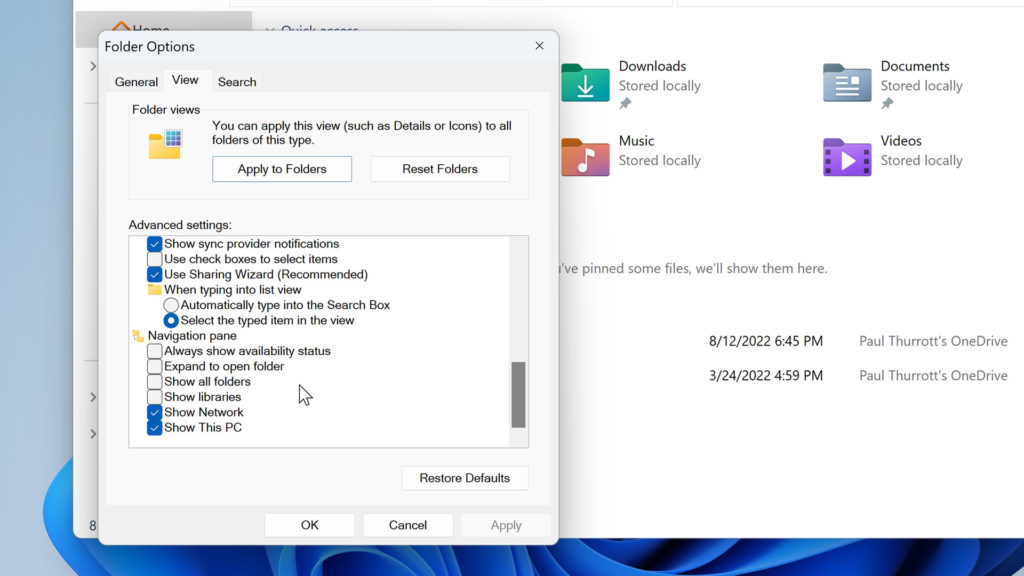1024x576 pixels.
Task: Uncheck Show Network option
Action: (154, 413)
